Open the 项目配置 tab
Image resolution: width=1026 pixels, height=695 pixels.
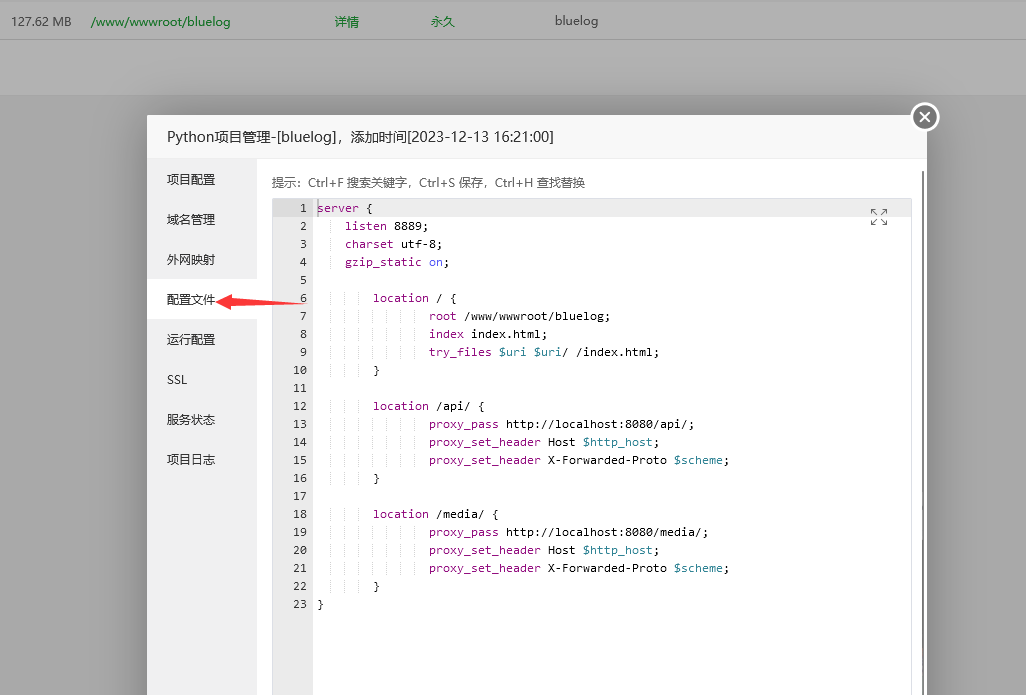tap(191, 180)
